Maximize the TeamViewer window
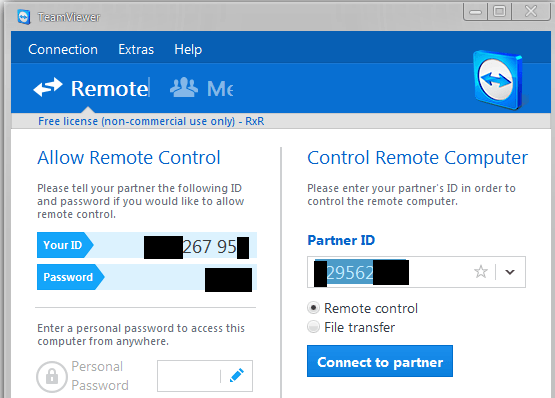Screen dimensions: 555x398 pyautogui.click(x=499, y=12)
